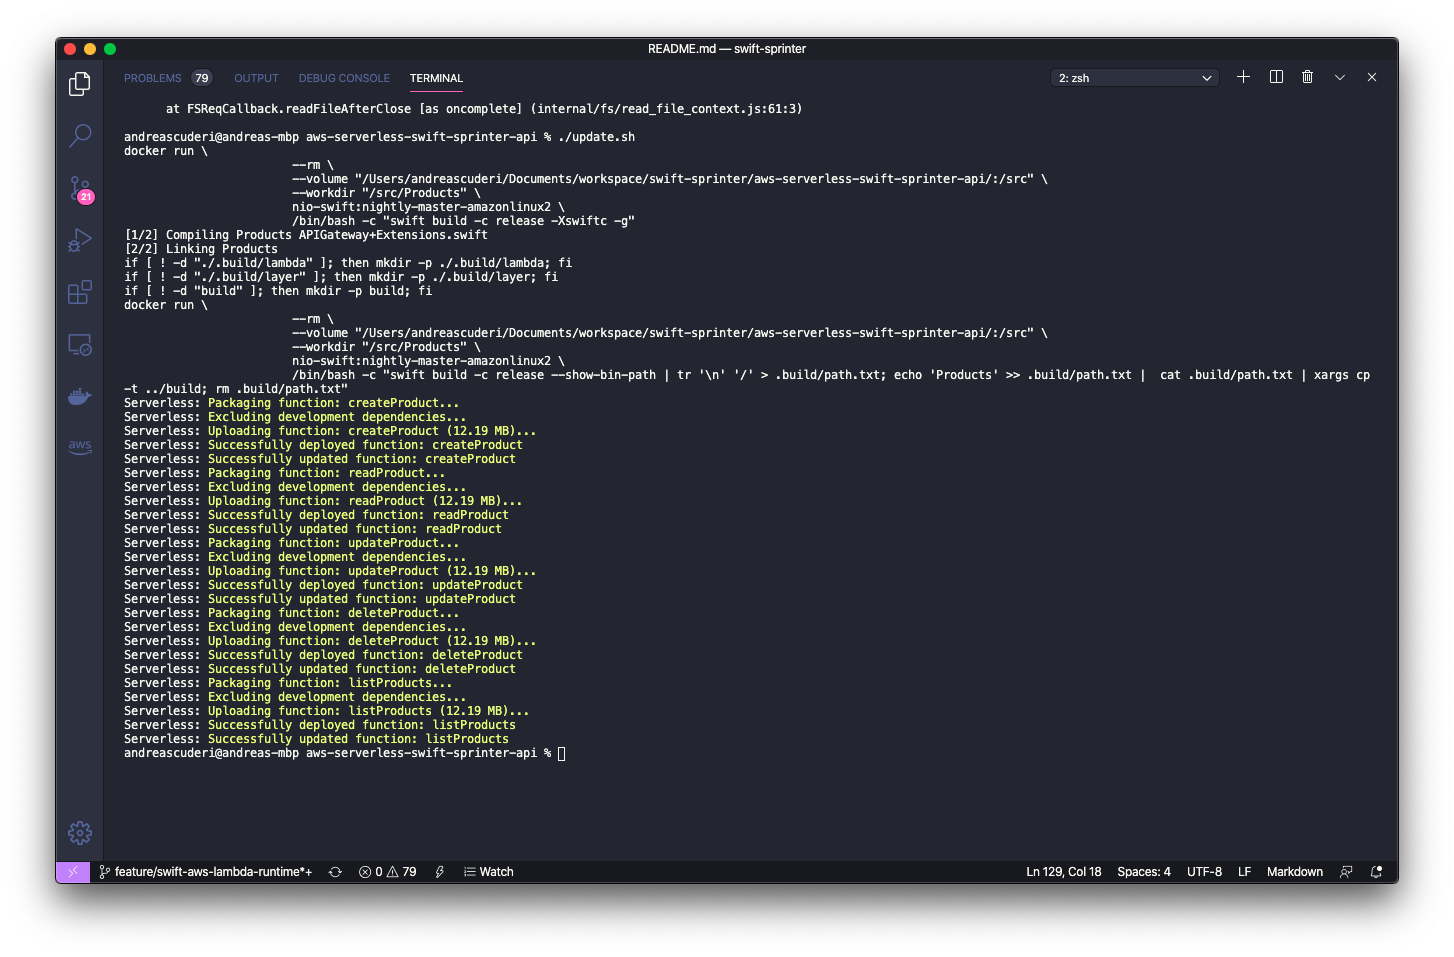Click 'Packaging function: updateProduct...' line
Viewport: 1454px width, 957px height.
coord(292,543)
